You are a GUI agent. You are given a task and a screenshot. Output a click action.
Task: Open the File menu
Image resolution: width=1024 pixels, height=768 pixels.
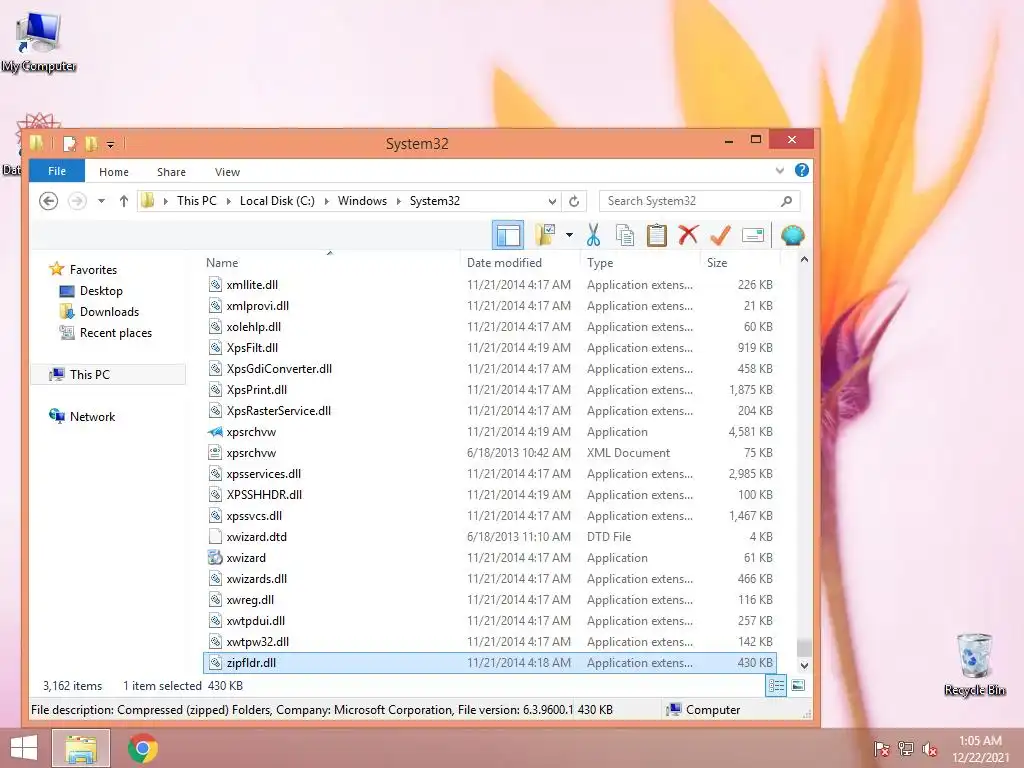coord(57,171)
